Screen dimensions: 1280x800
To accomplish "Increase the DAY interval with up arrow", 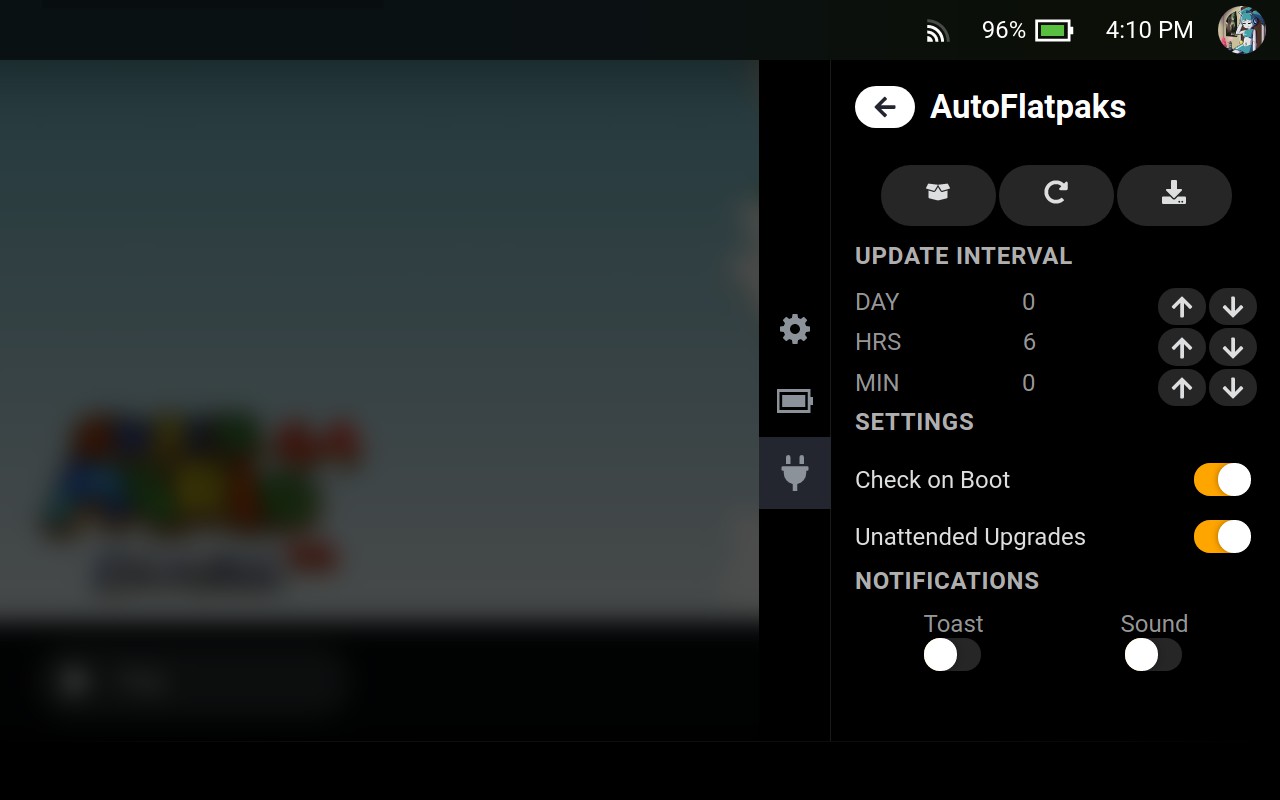I will (x=1182, y=307).
